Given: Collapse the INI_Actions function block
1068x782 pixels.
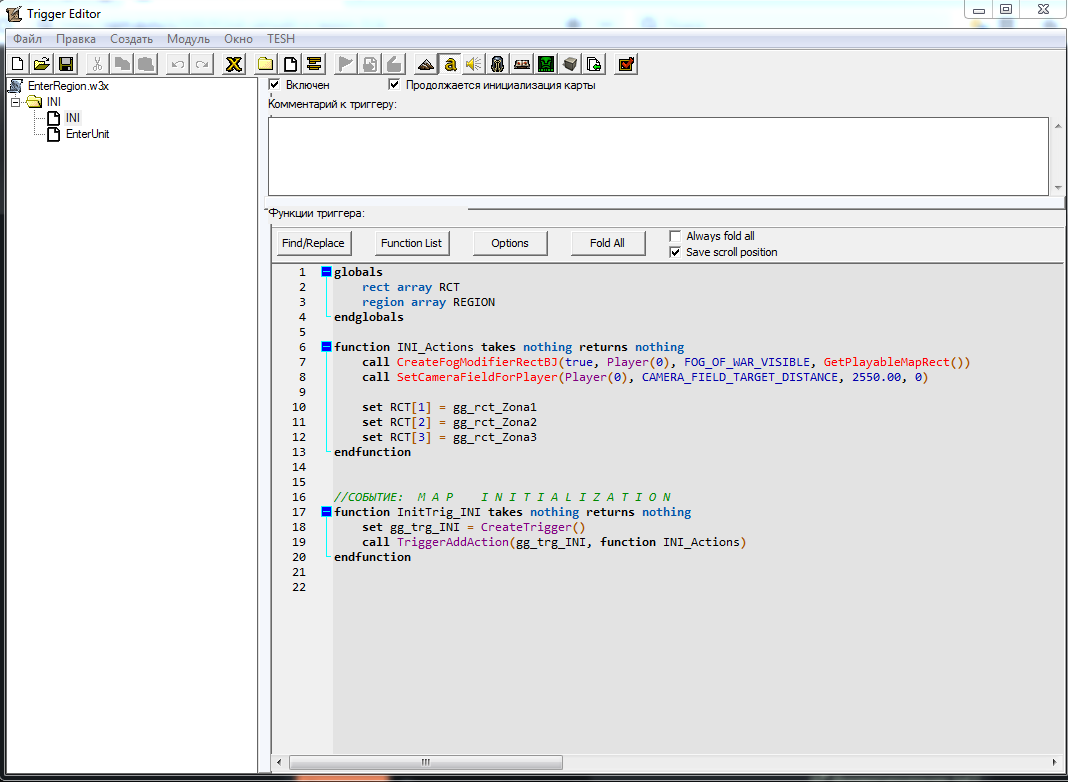Looking at the screenshot, I should (x=326, y=347).
